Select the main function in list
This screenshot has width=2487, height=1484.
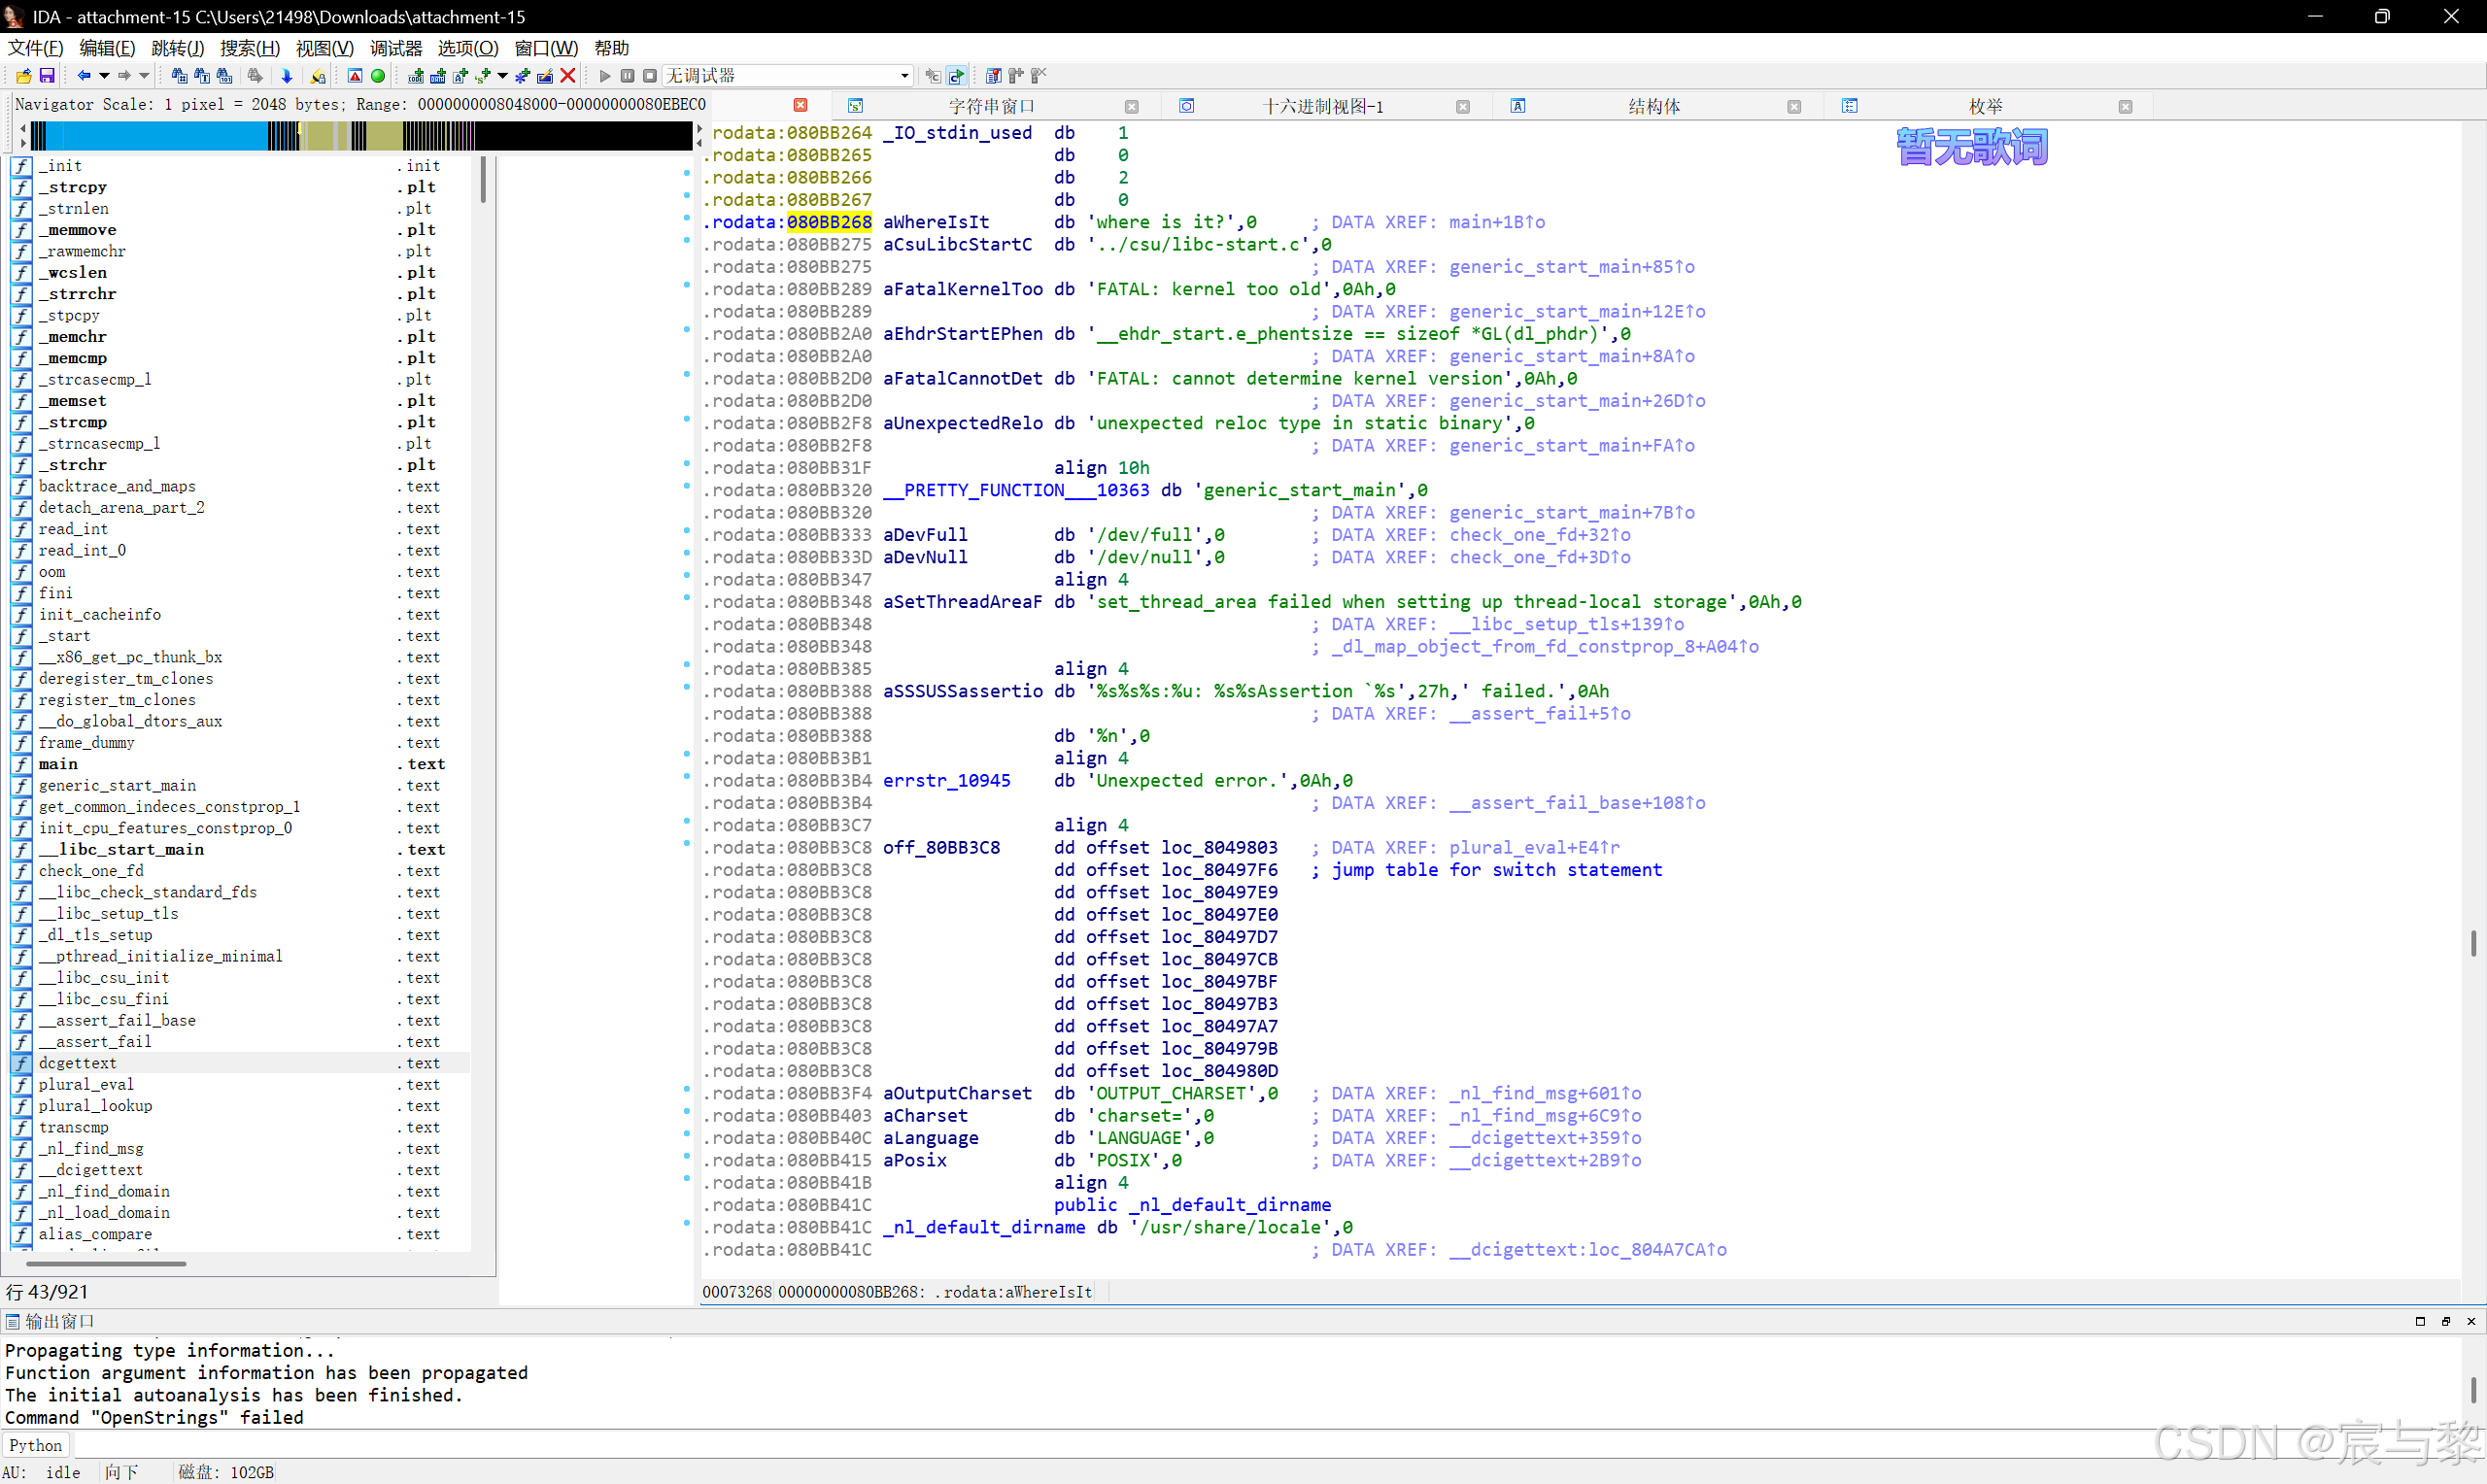click(58, 764)
